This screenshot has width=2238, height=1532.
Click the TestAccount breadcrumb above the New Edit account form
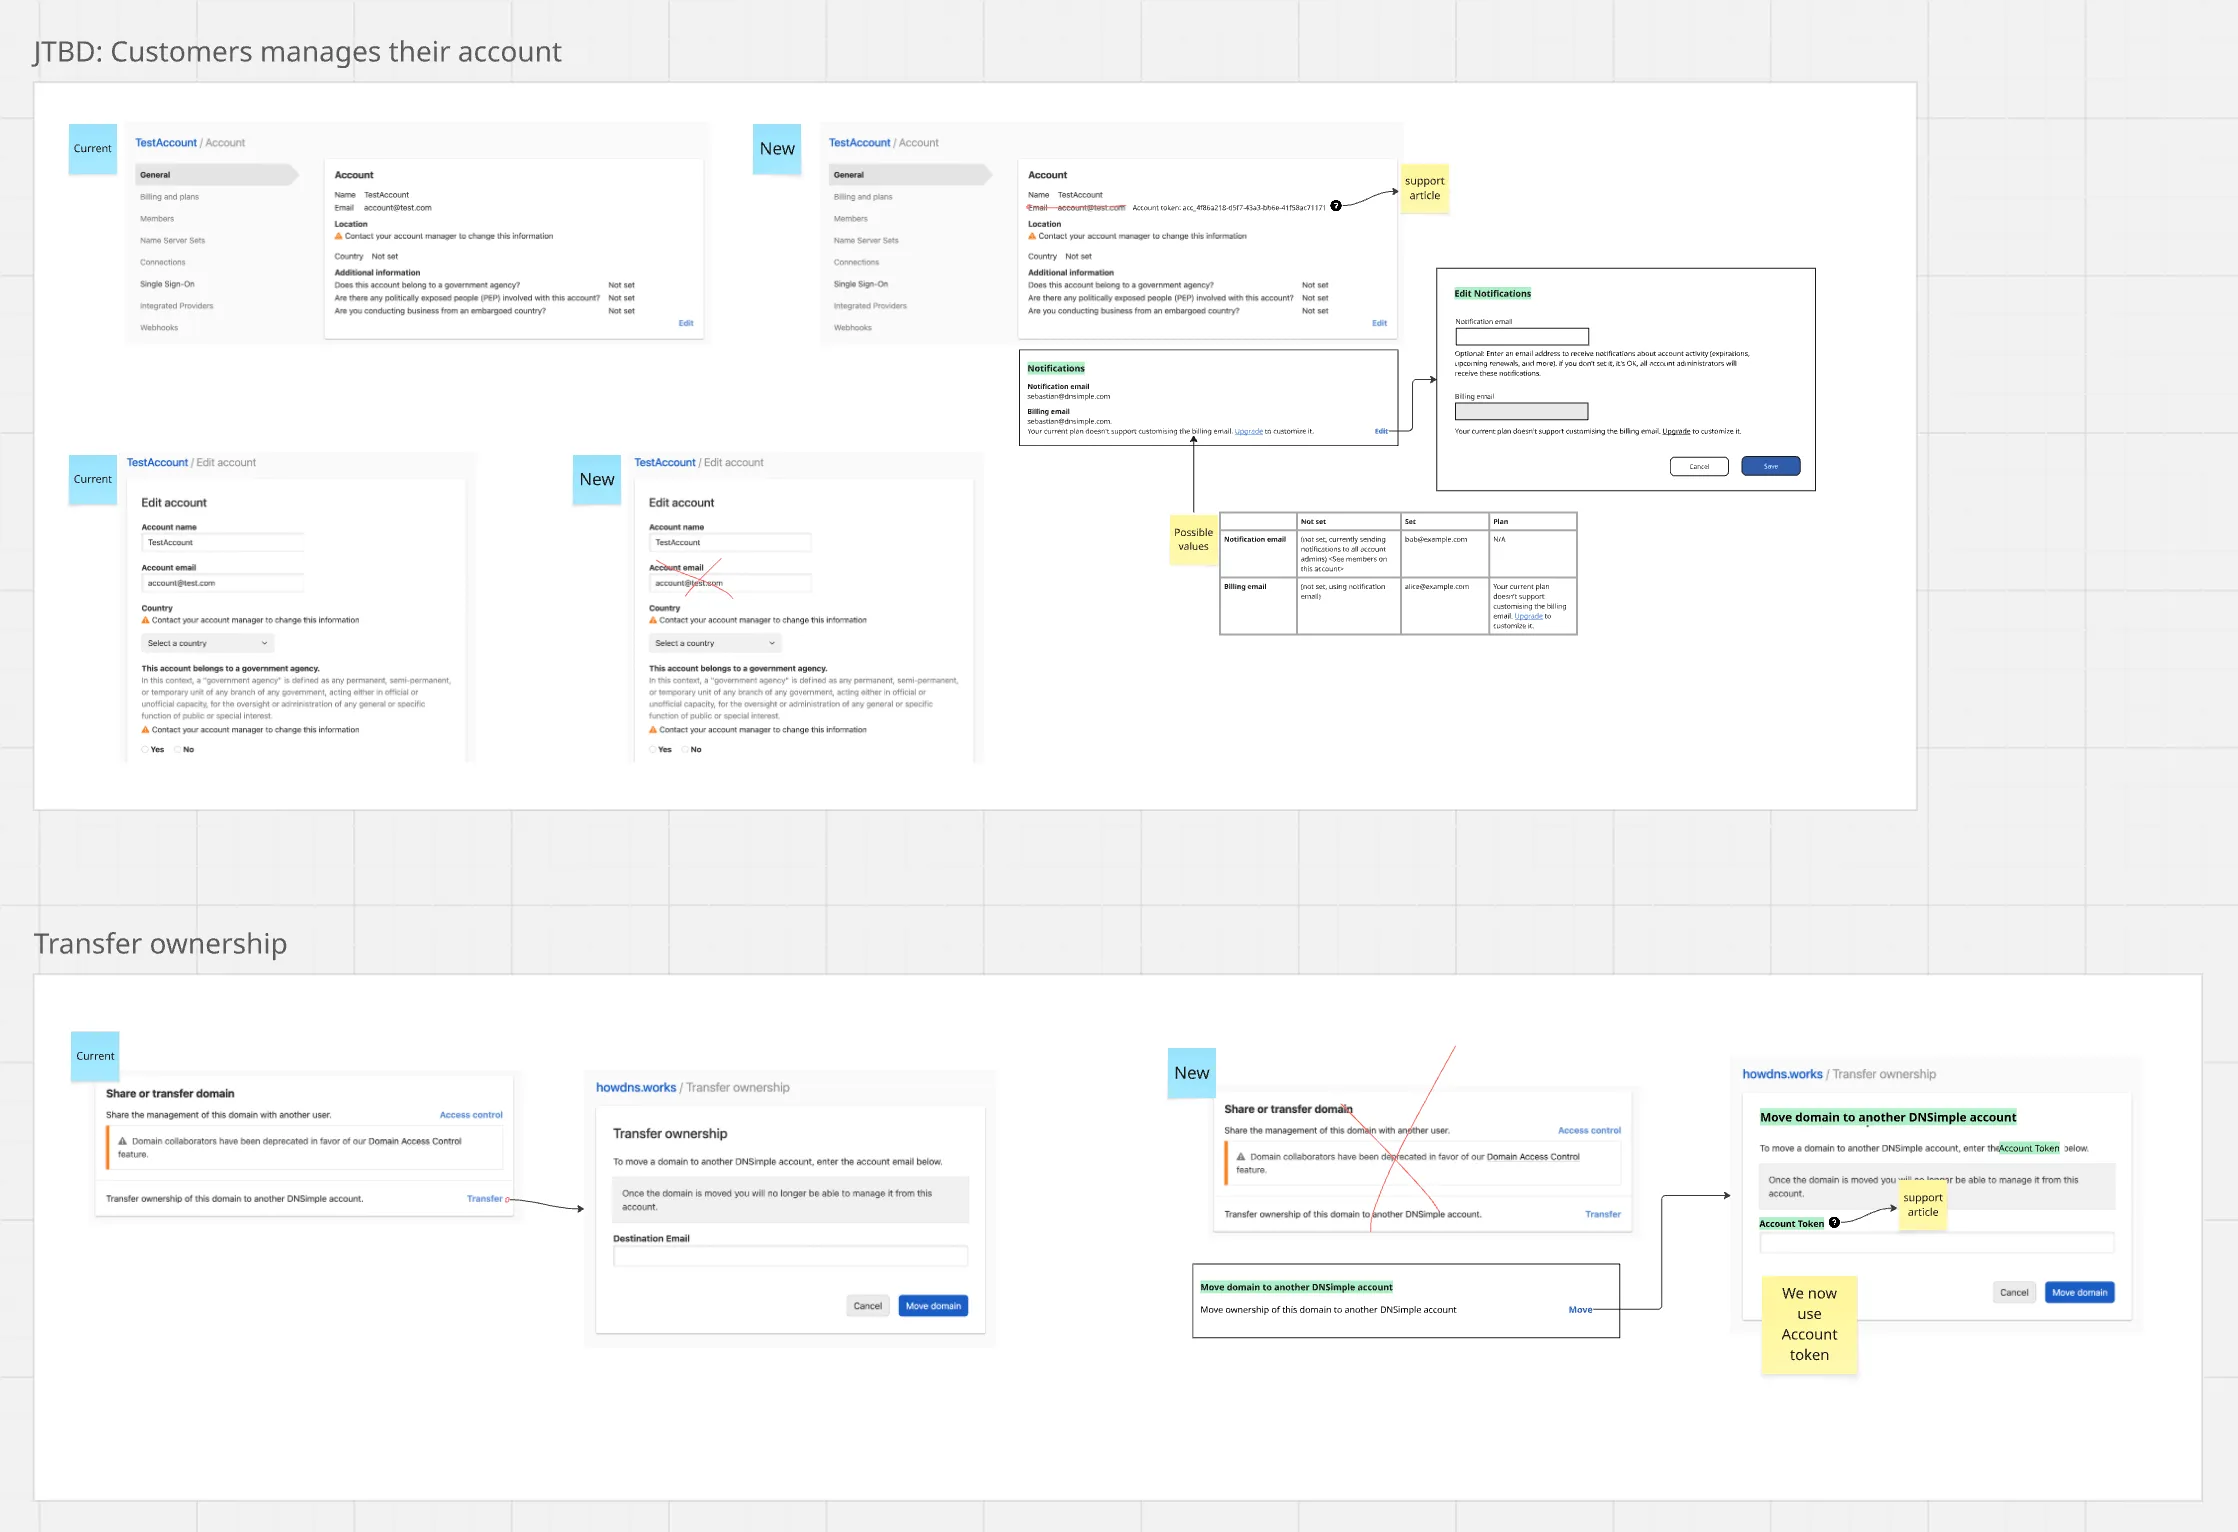665,463
